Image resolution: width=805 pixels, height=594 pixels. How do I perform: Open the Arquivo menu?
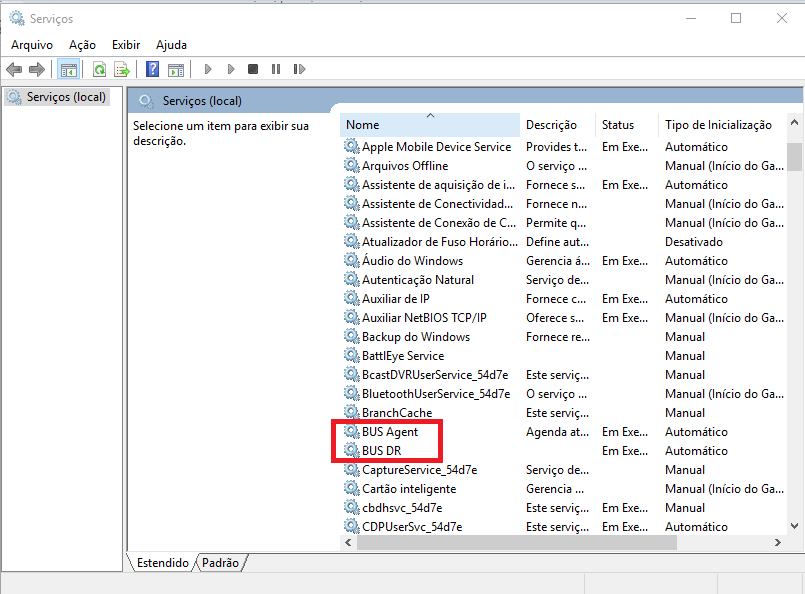click(32, 45)
